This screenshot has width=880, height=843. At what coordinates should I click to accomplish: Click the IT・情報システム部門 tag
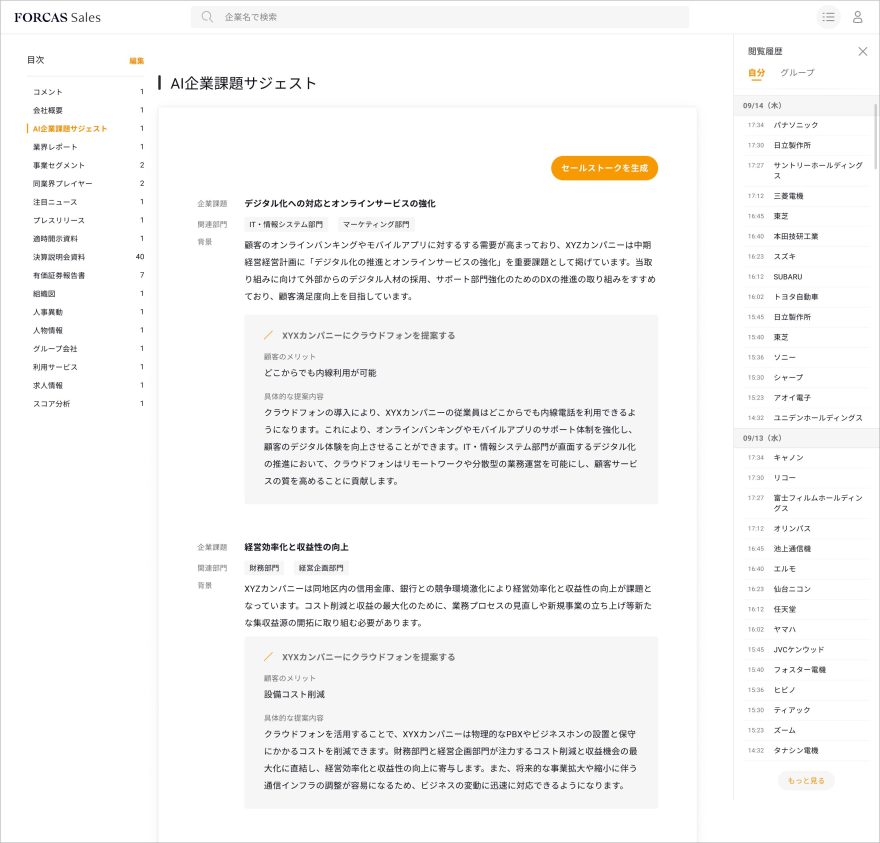coord(286,225)
